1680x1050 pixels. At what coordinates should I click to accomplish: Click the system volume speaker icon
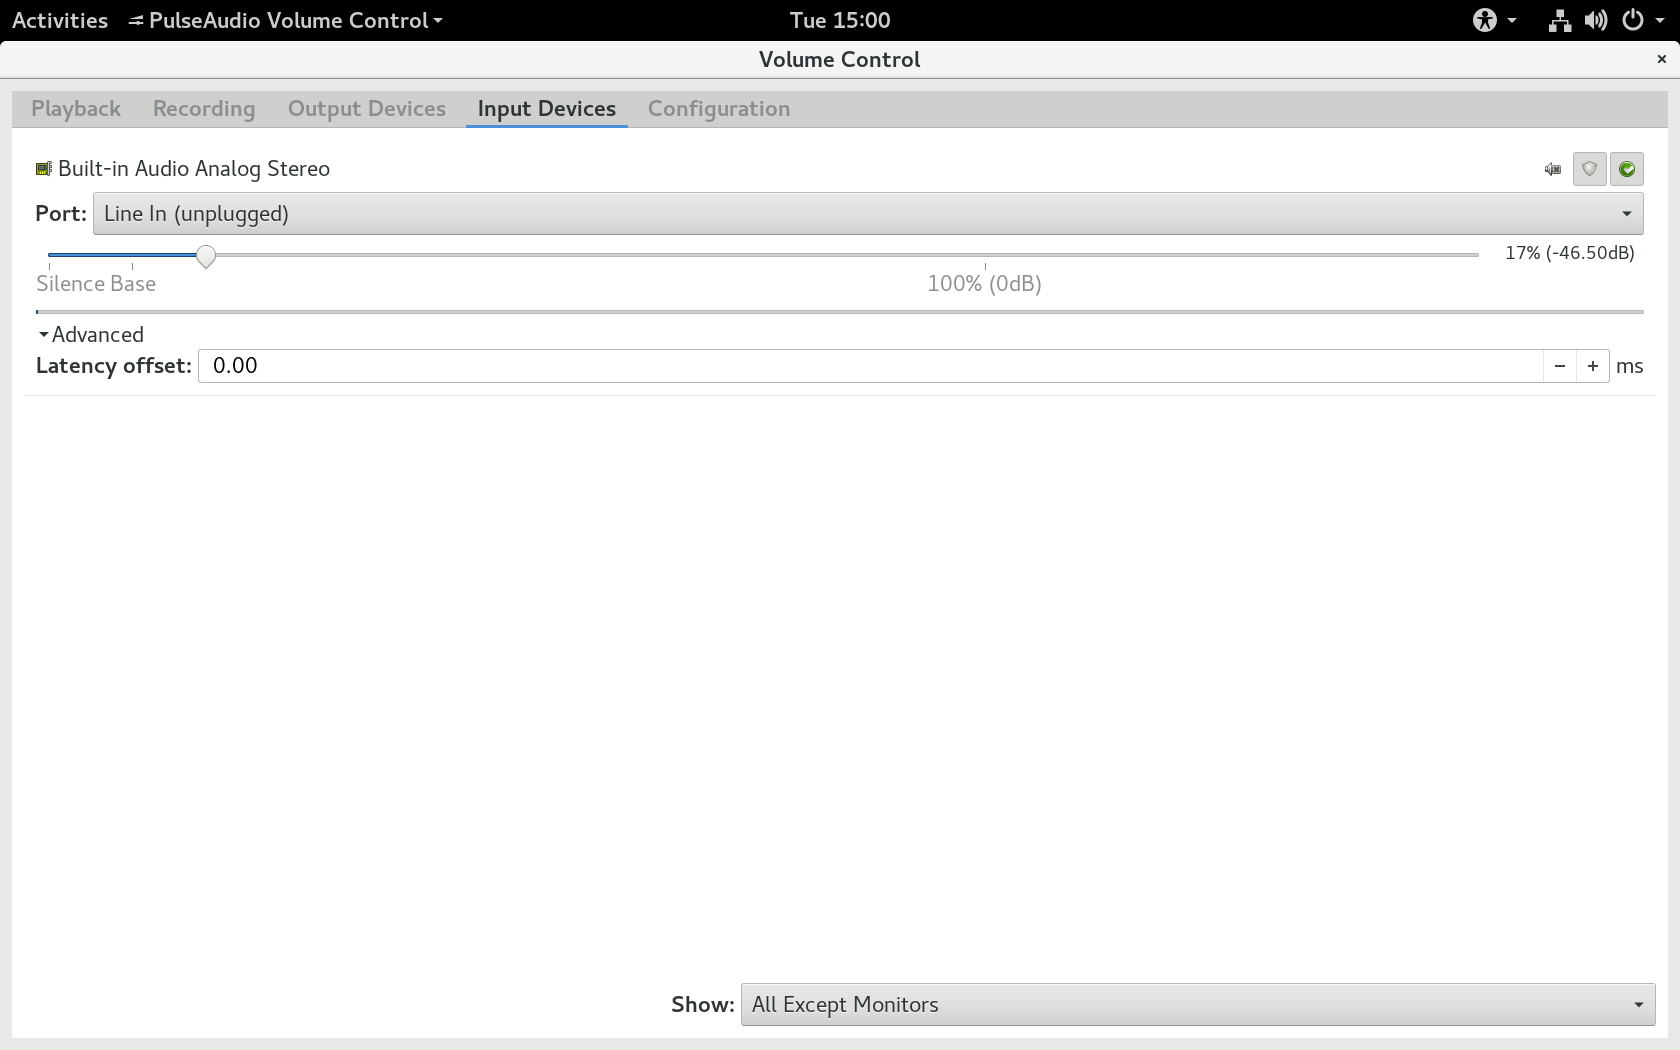(x=1596, y=20)
